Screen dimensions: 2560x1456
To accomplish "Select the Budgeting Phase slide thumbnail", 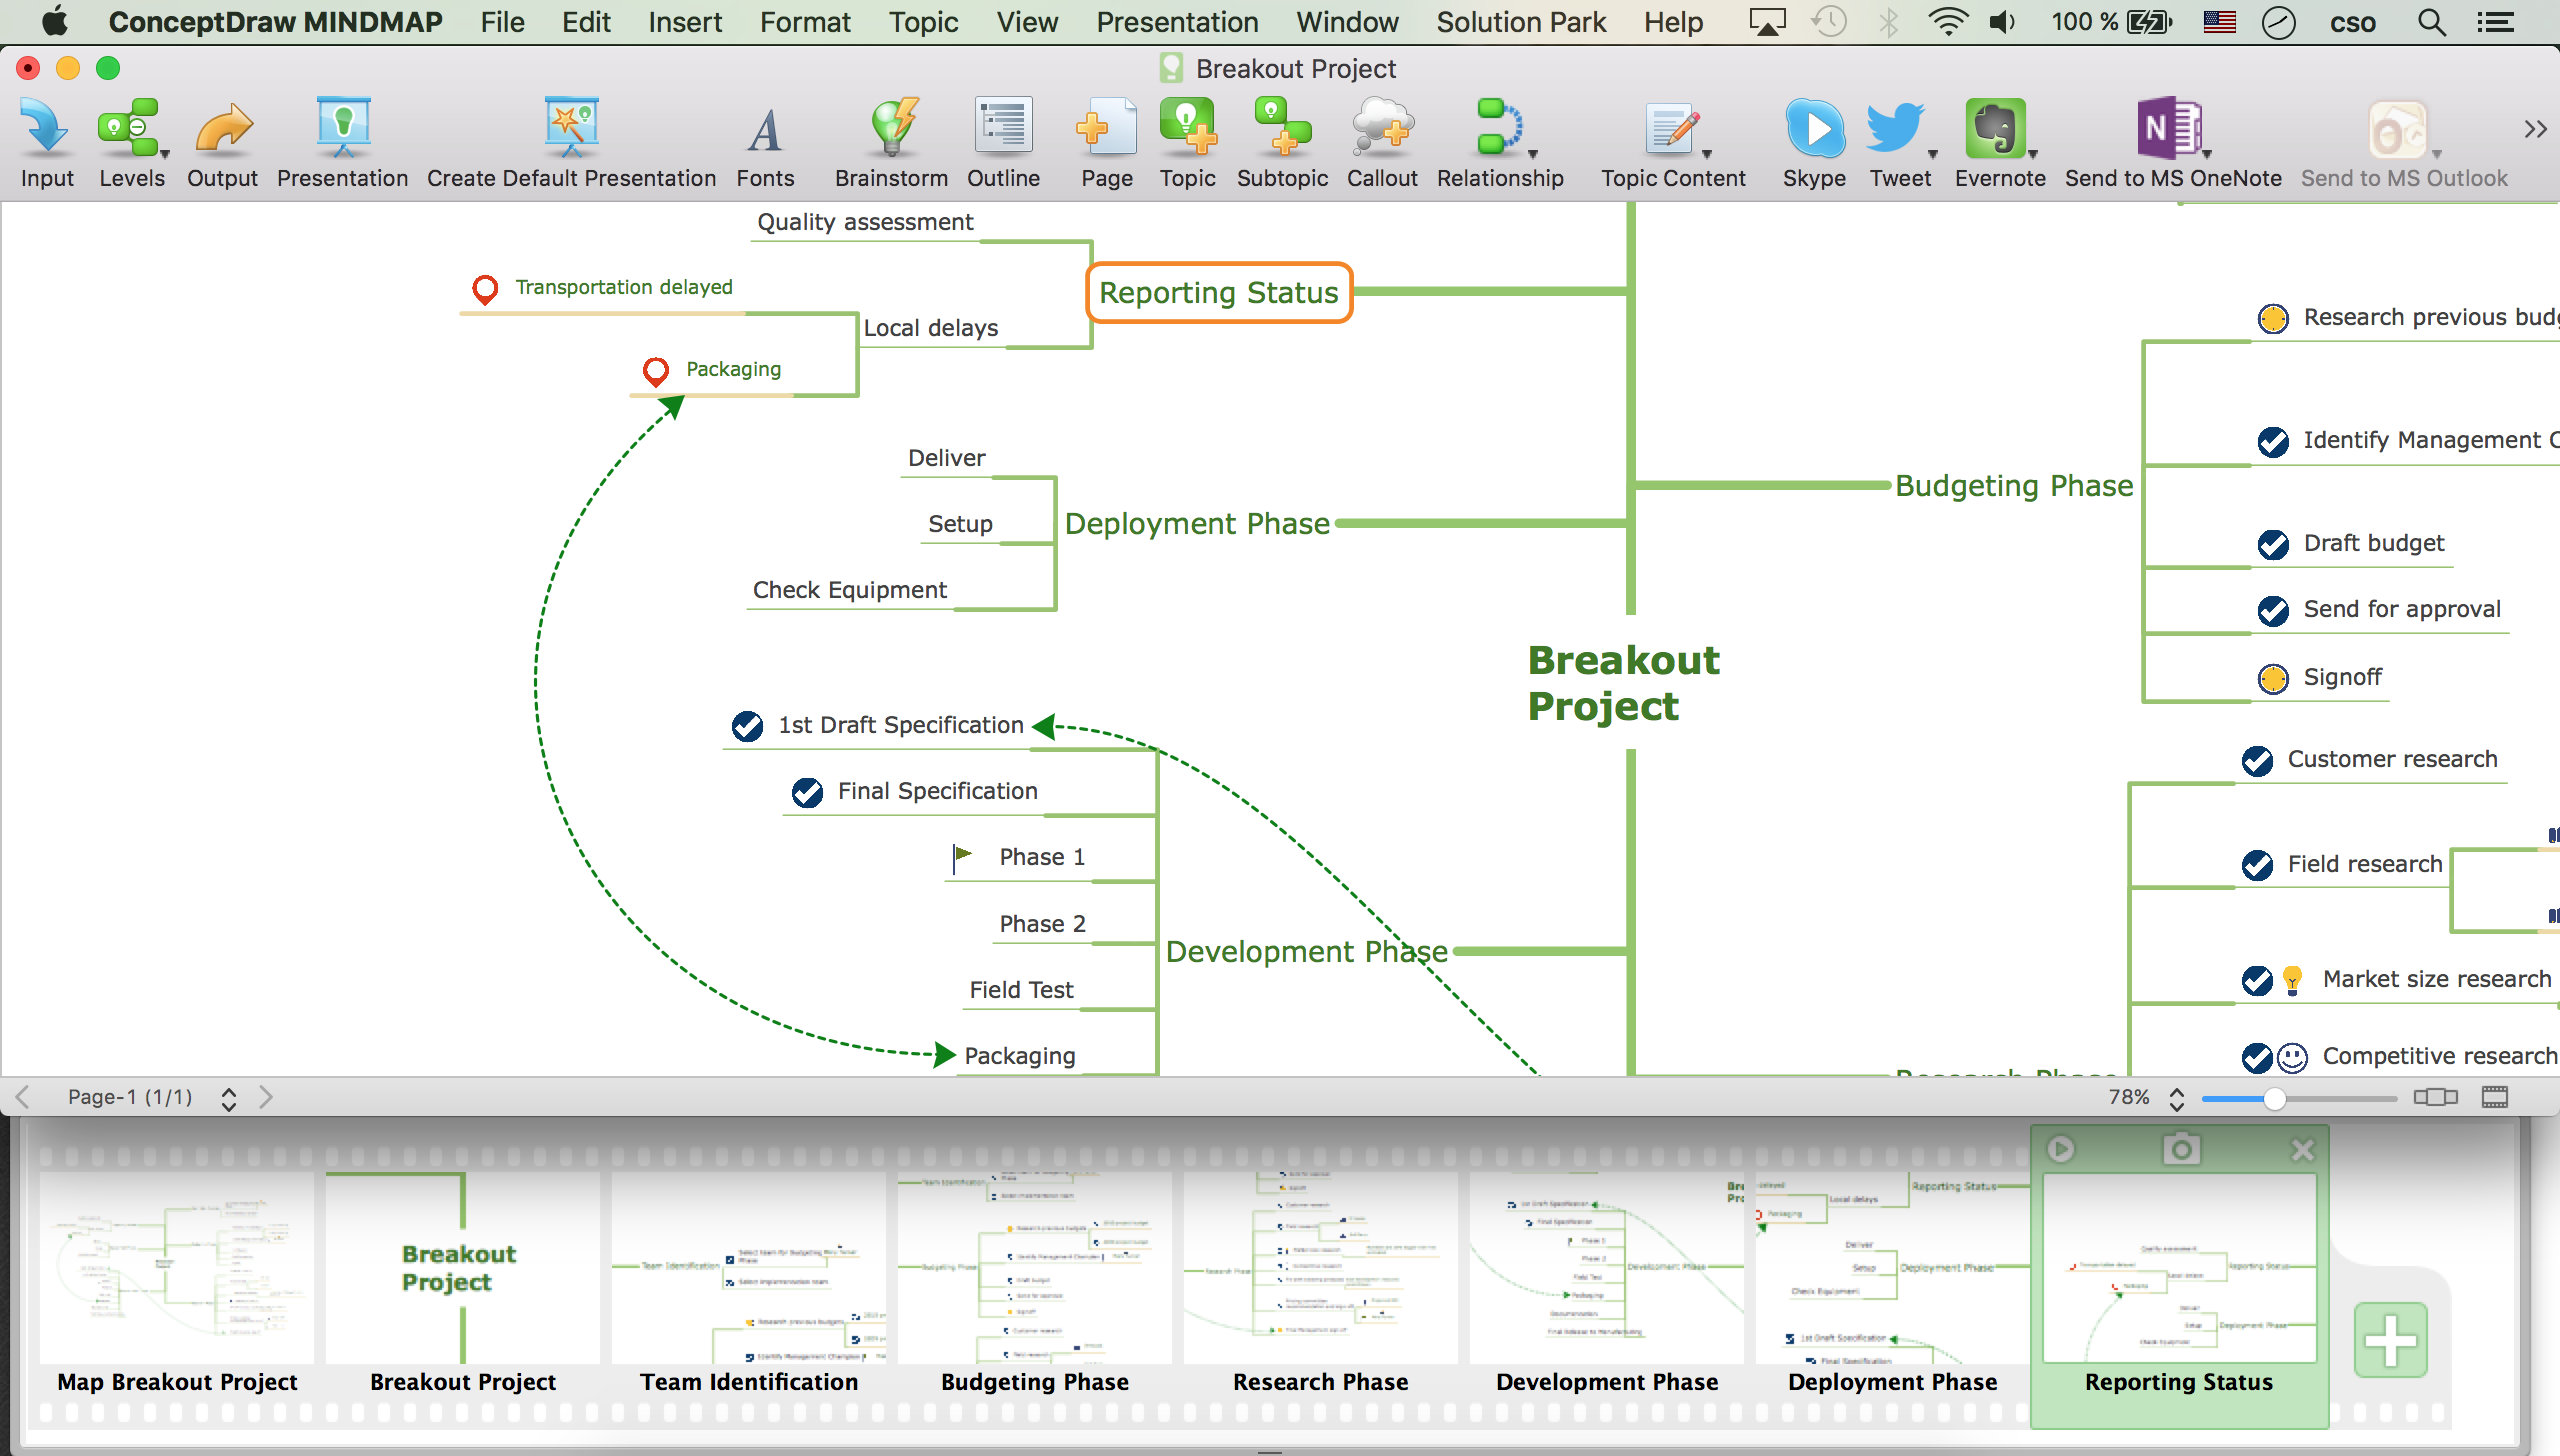I will click(x=1034, y=1268).
